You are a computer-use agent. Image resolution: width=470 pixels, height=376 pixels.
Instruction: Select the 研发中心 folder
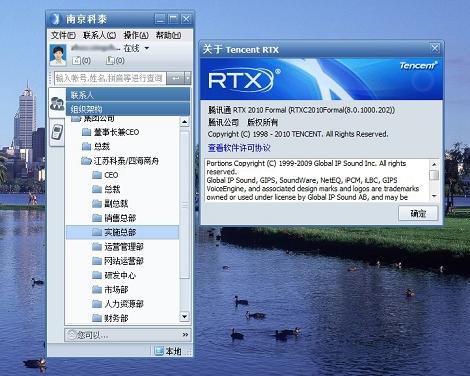tap(114, 275)
